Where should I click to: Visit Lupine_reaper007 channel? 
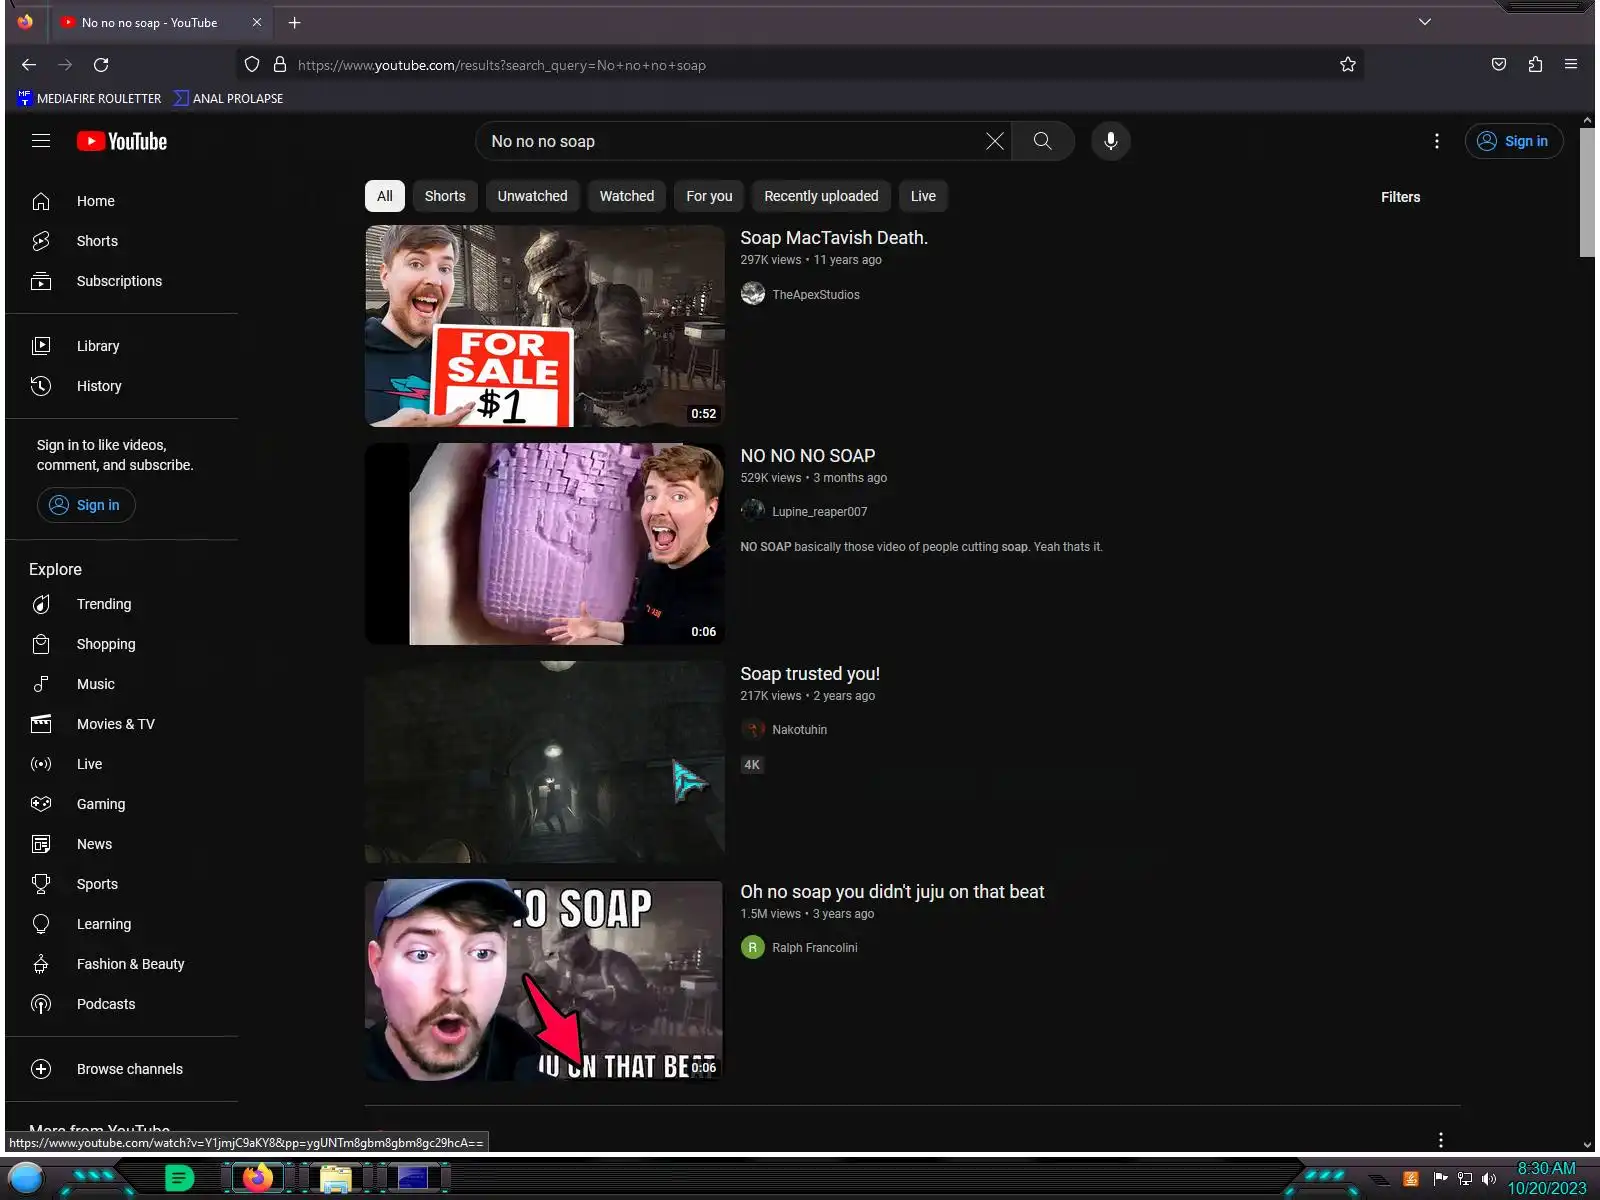pyautogui.click(x=820, y=512)
